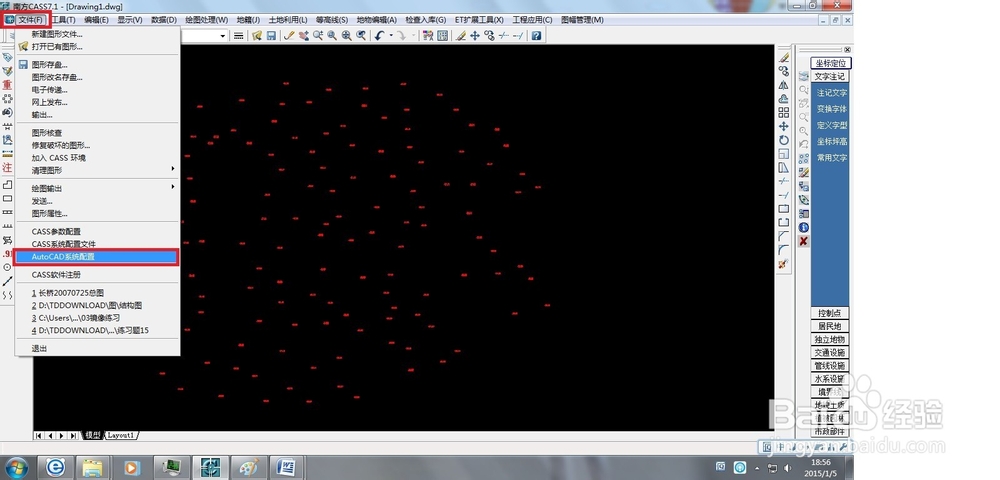1000x480 pixels.
Task: Click the 控制点 category button
Action: 830,313
